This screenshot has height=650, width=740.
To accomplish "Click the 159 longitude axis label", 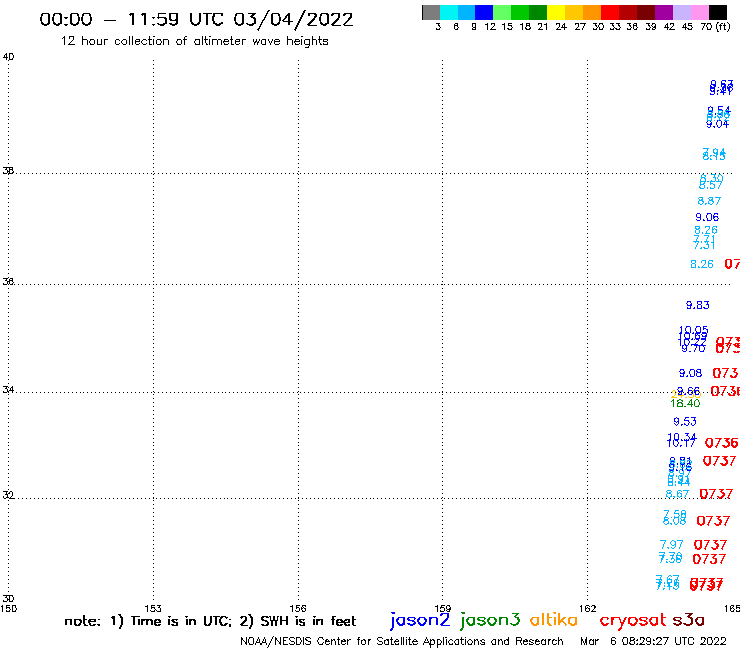I will click(443, 609).
